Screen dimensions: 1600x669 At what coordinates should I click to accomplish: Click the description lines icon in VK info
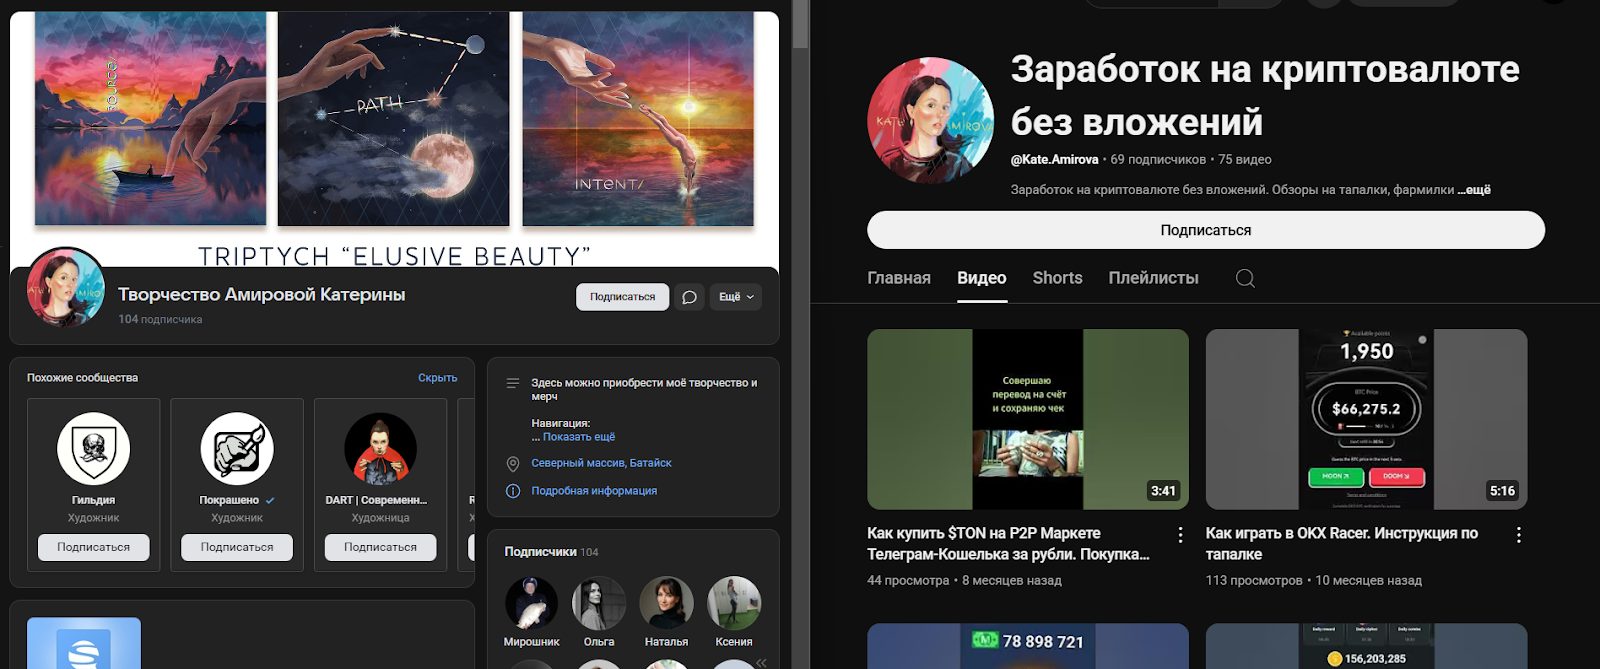pos(513,383)
